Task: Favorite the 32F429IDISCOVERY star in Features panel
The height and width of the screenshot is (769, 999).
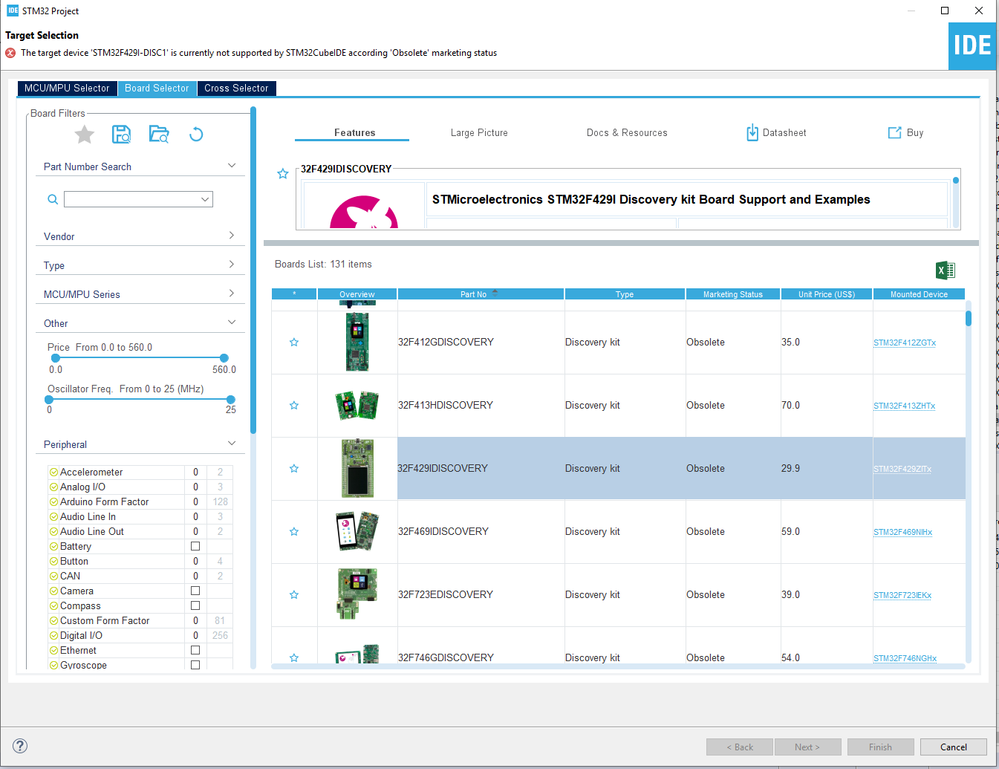Action: coord(283,173)
